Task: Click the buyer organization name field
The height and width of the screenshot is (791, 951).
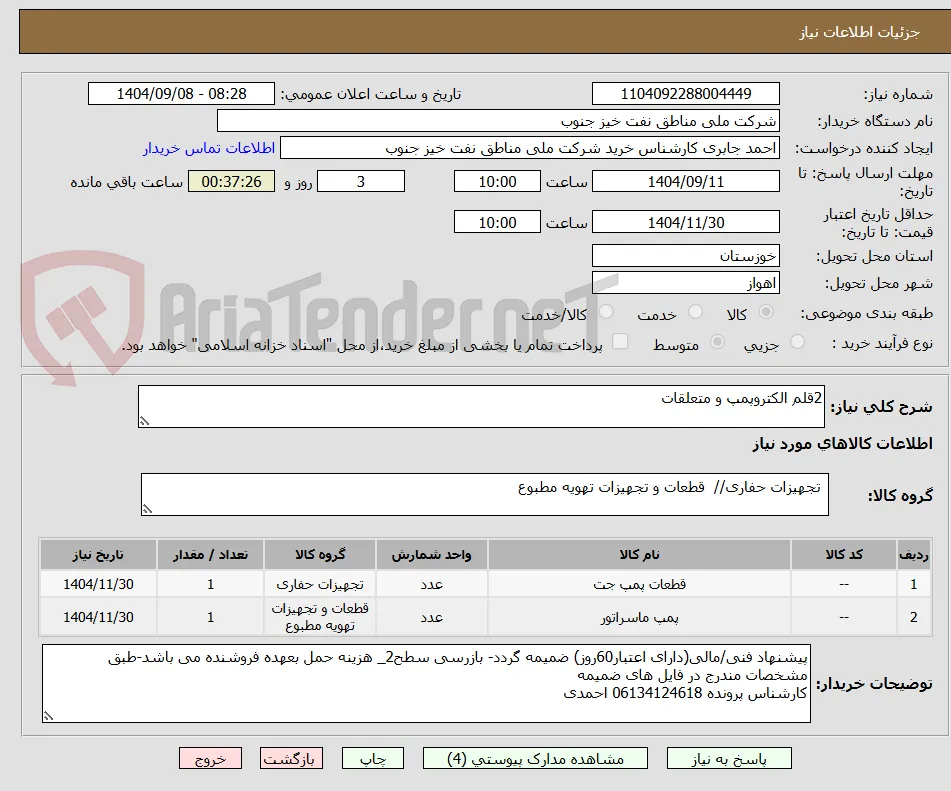Action: [498, 121]
